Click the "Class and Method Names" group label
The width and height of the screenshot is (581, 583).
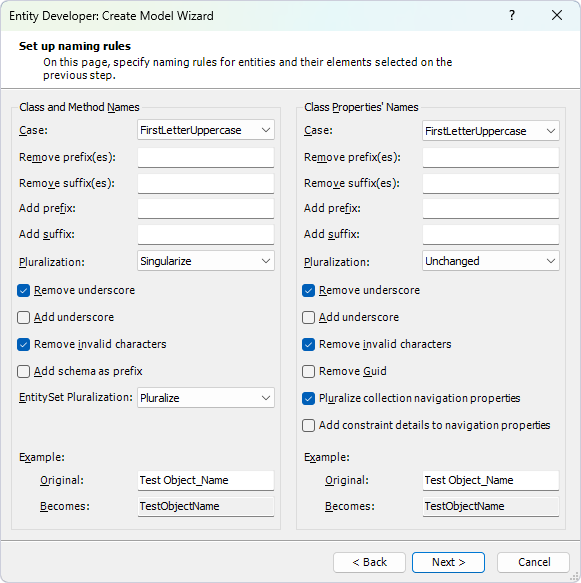79,107
